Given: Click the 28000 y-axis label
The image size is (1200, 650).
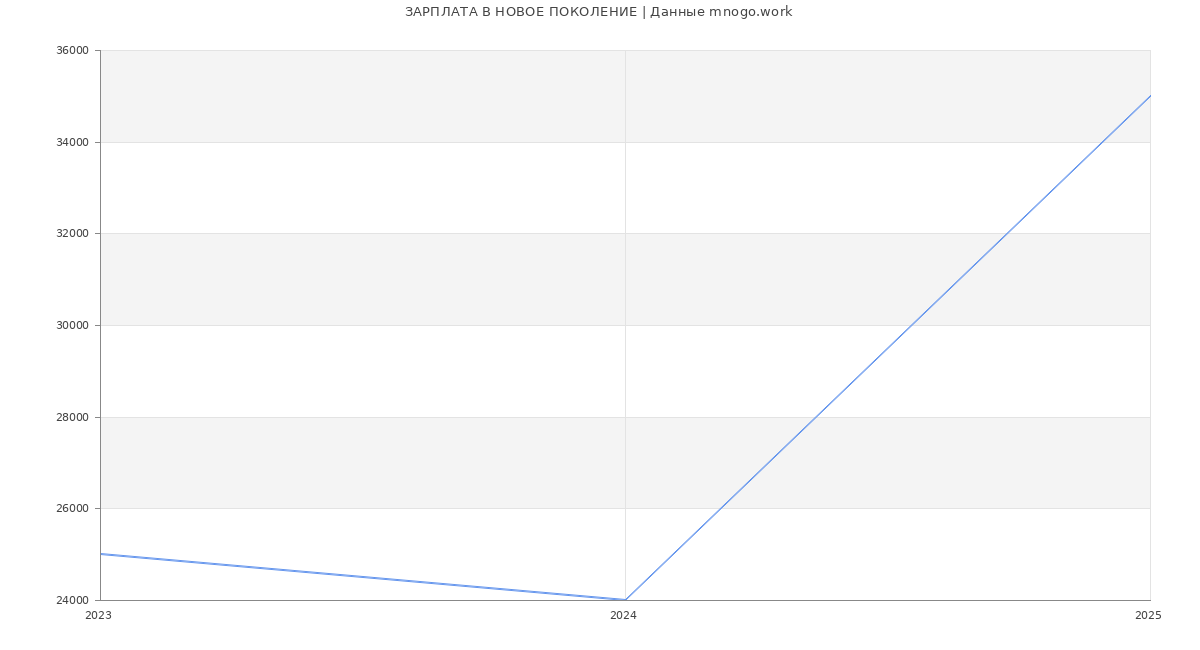Looking at the screenshot, I should point(72,417).
